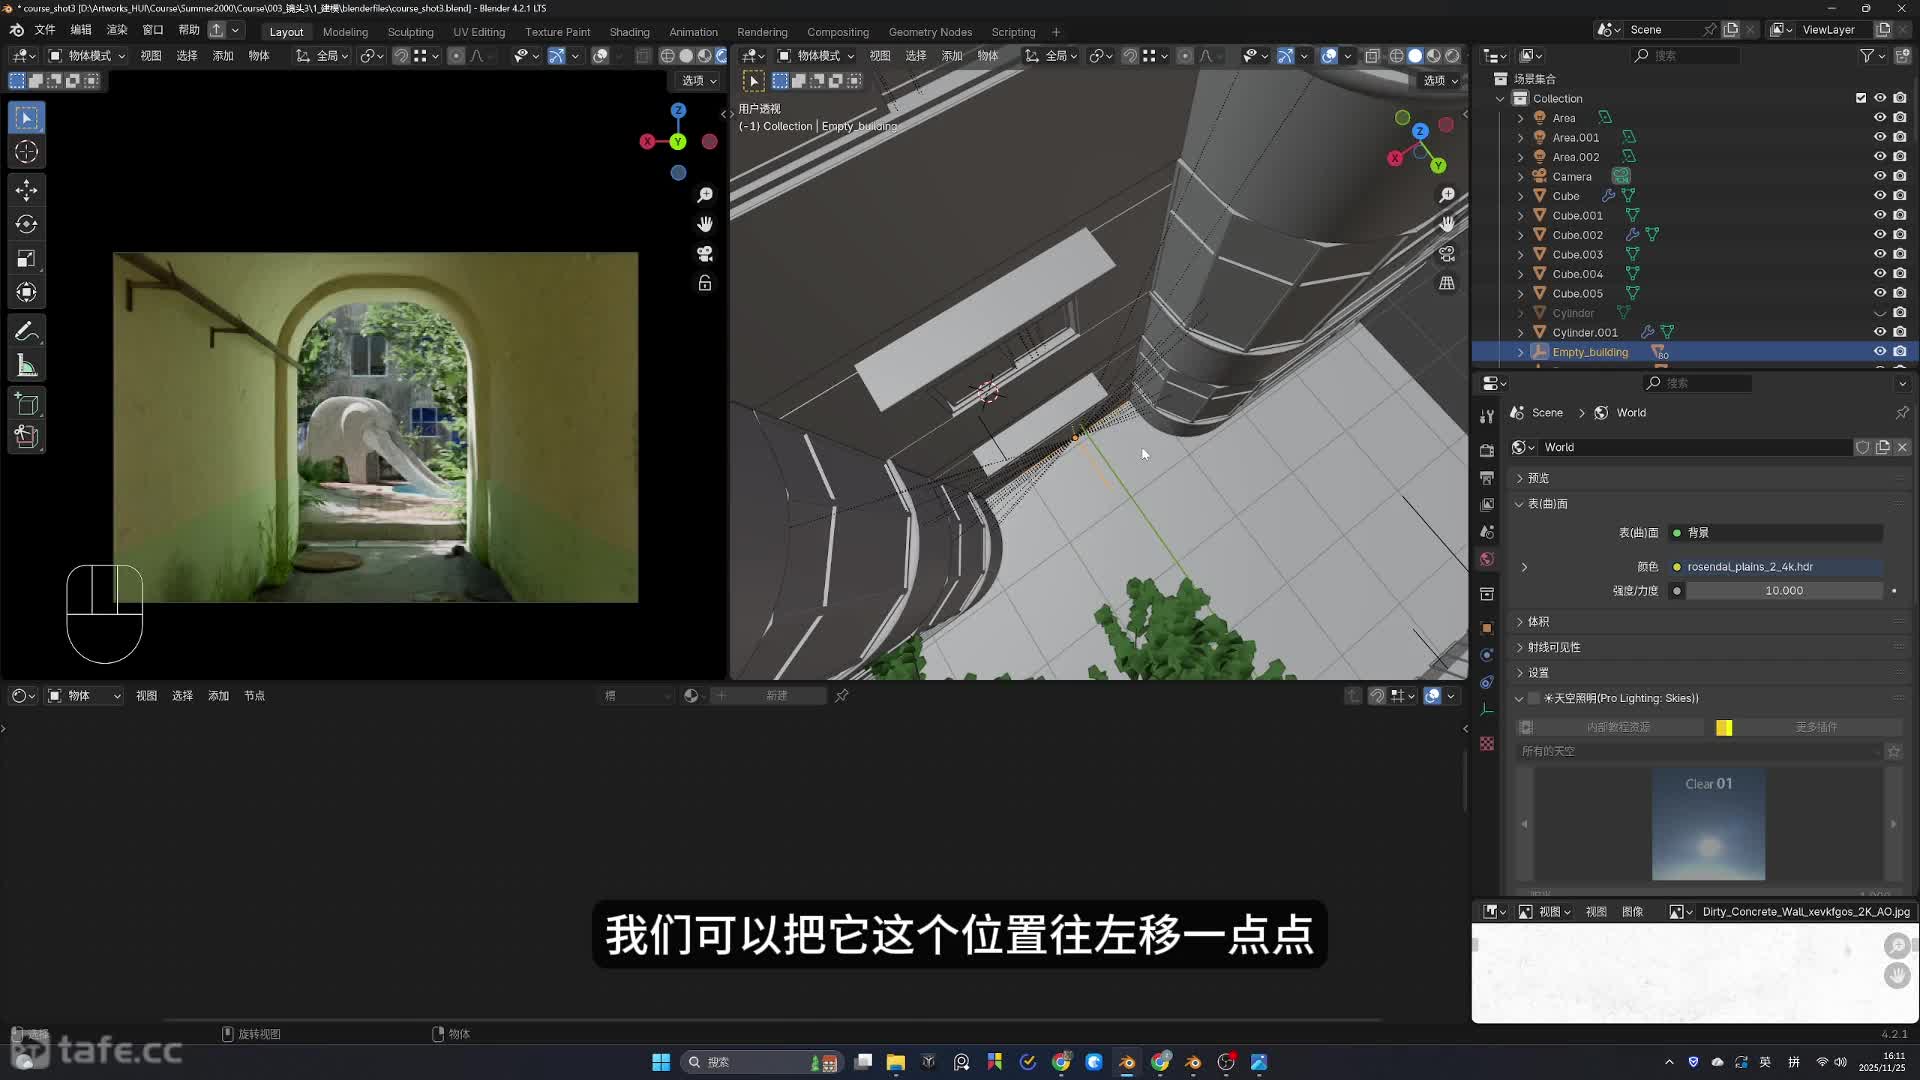Select the Rotate tool

tap(27, 224)
